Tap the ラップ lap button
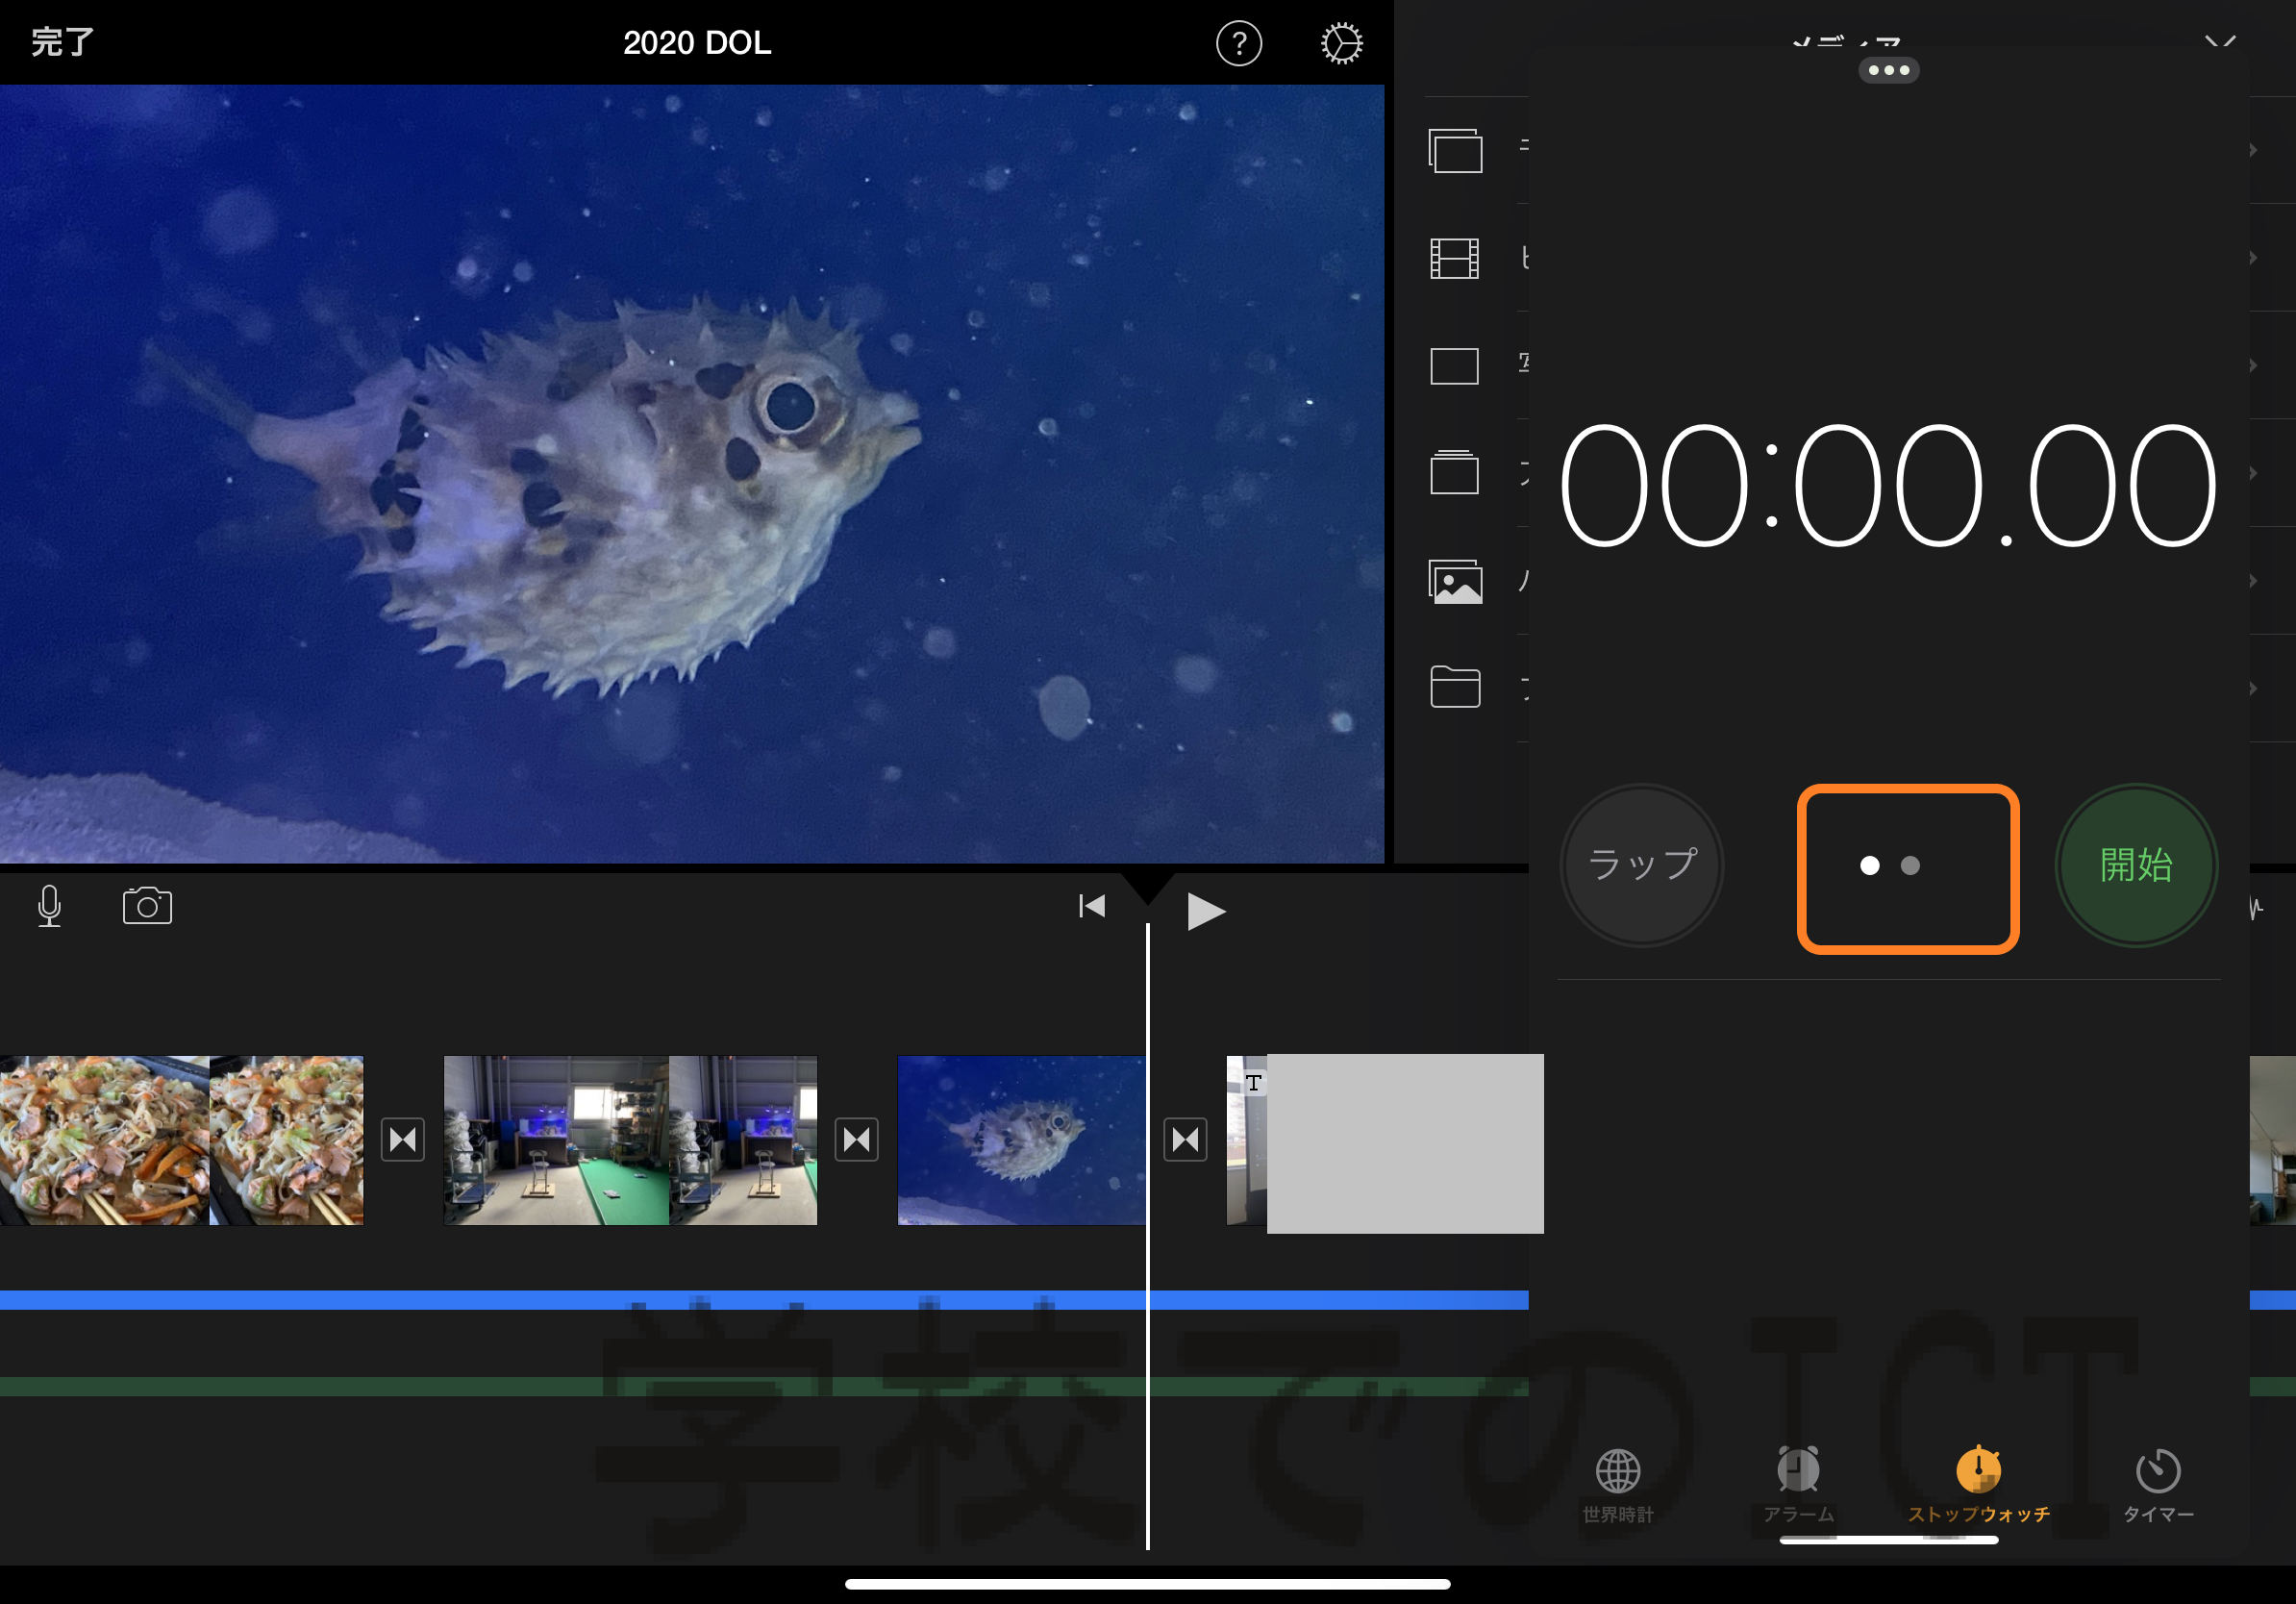2296x1604 pixels. (x=1642, y=865)
